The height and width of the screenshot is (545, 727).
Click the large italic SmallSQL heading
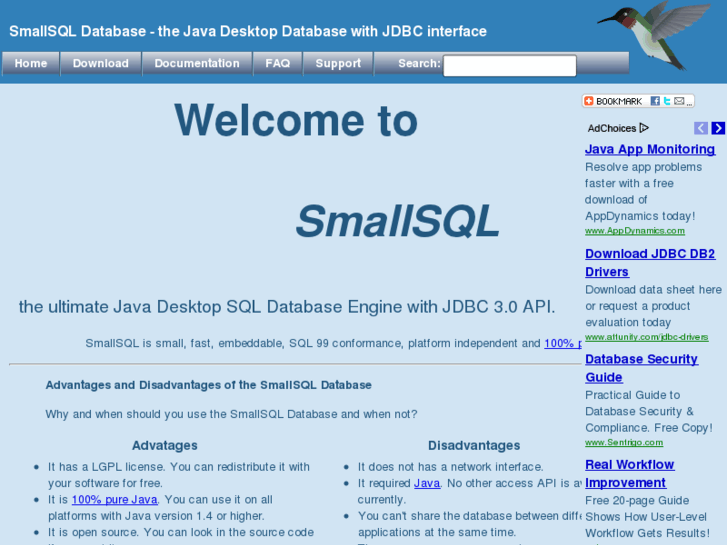397,221
